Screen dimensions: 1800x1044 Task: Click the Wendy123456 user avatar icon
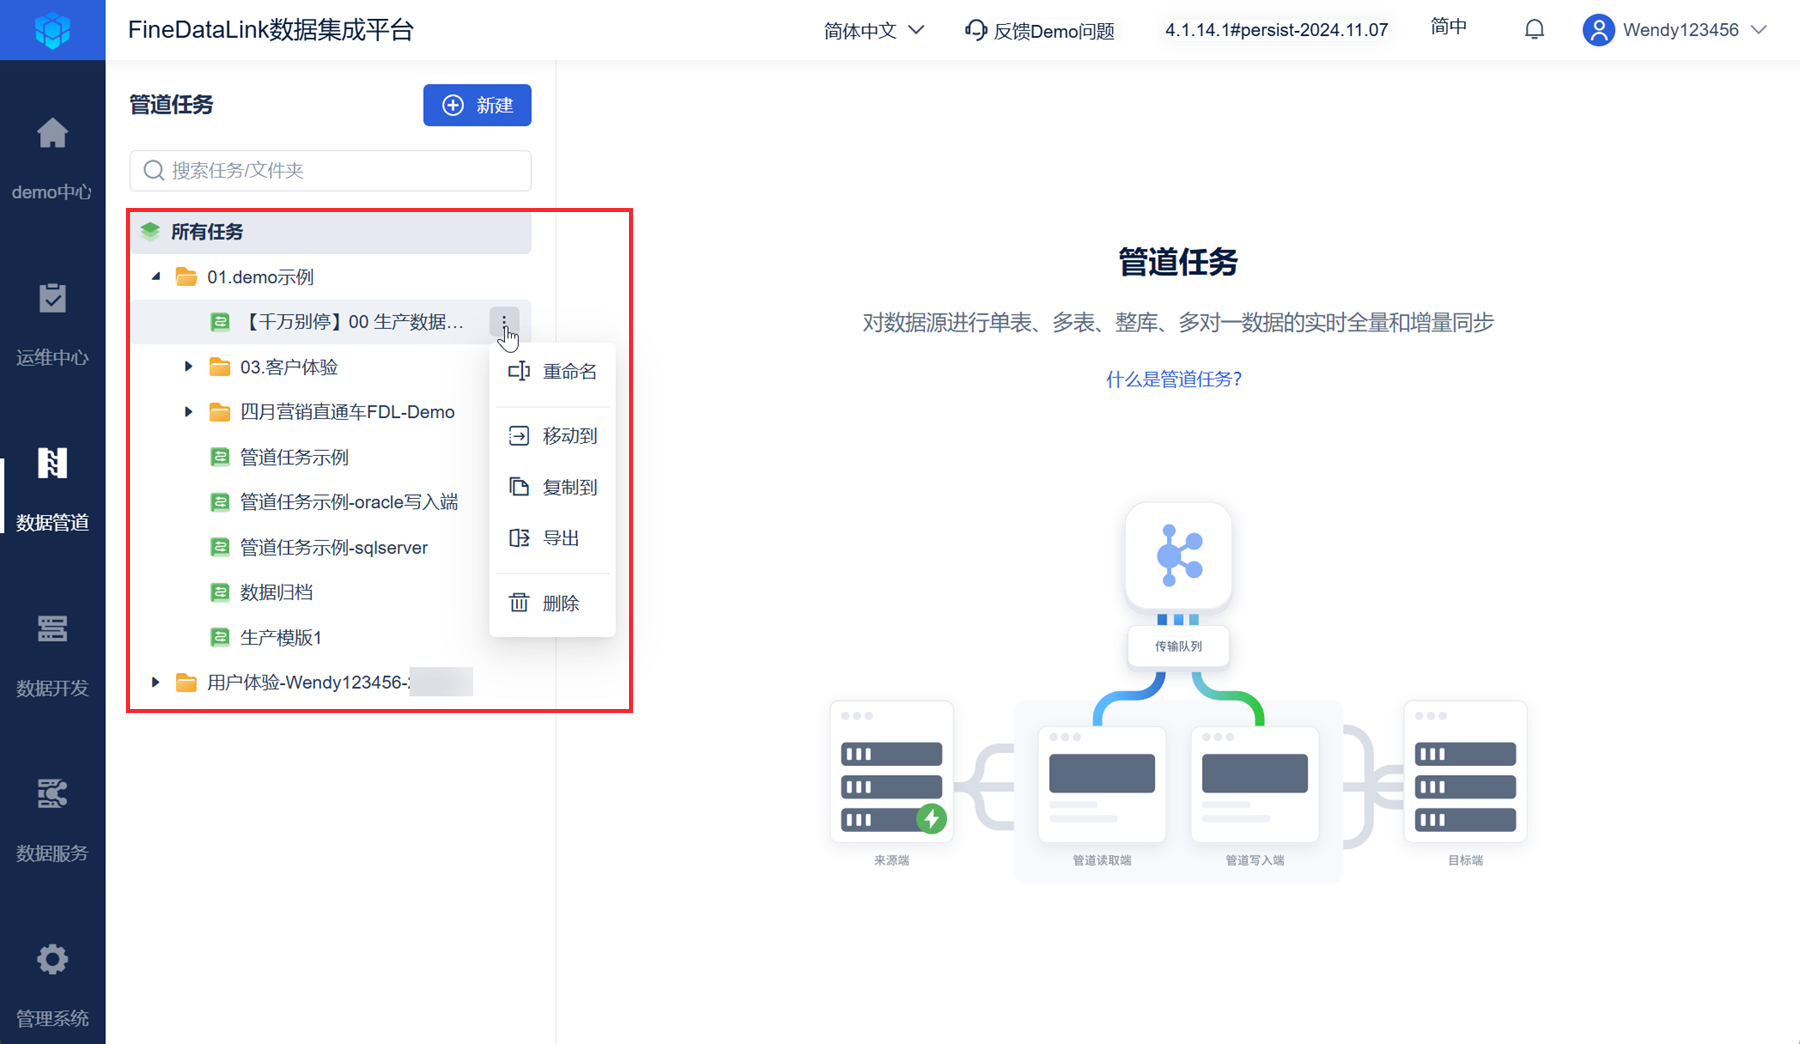pyautogui.click(x=1598, y=30)
